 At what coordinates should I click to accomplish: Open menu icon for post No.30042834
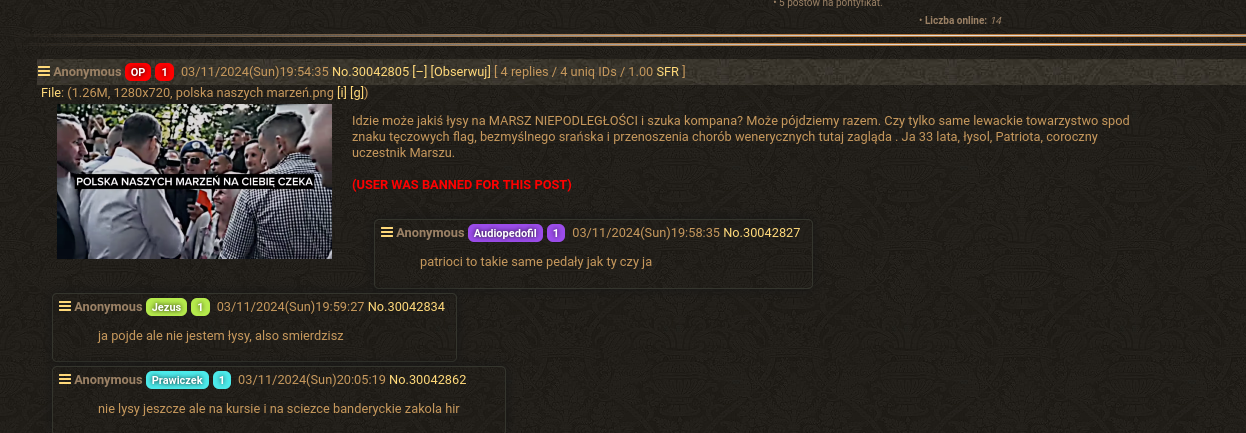click(x=65, y=306)
